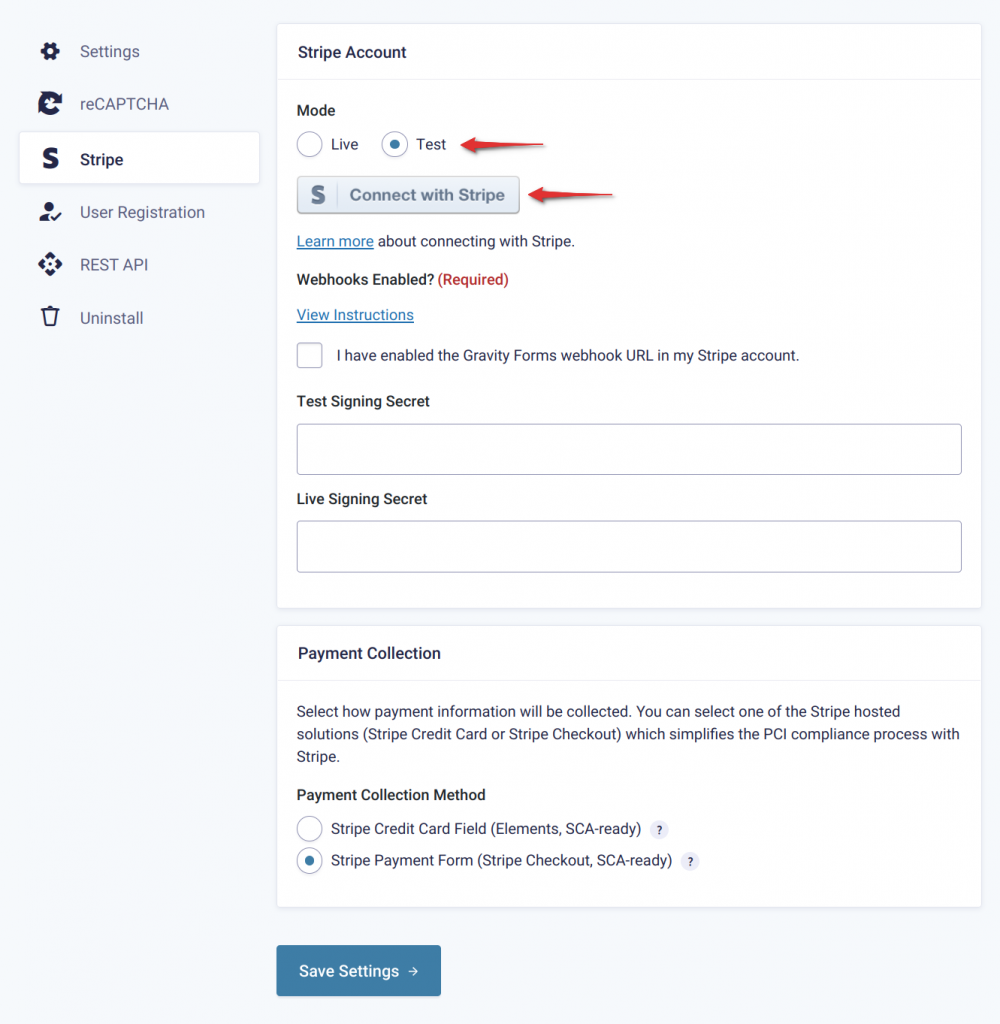Click the reCAPTCHA refresh icon
Screen dimensions: 1000x1024
50,103
